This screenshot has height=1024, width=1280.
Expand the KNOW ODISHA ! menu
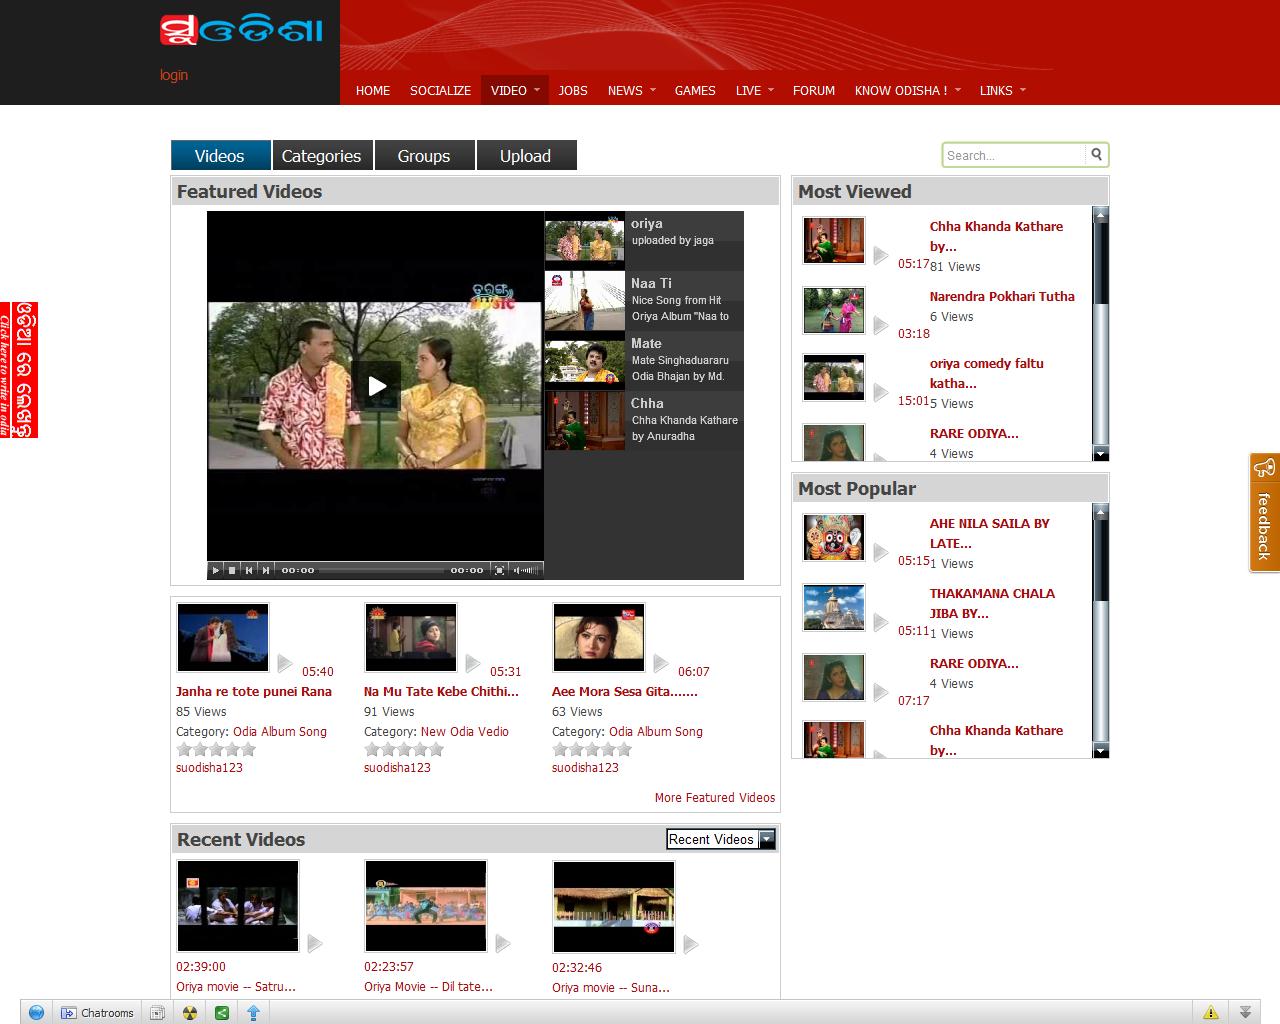point(907,90)
